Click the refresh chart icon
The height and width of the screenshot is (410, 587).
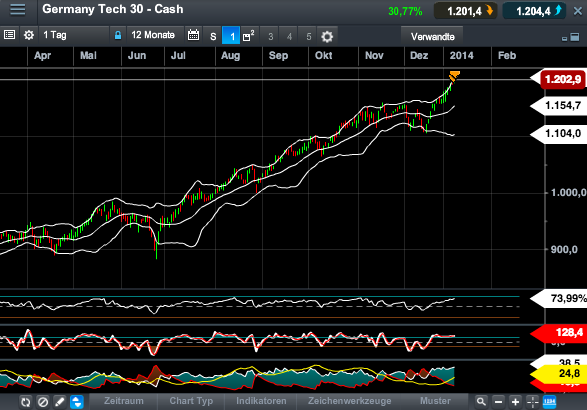click(25, 402)
